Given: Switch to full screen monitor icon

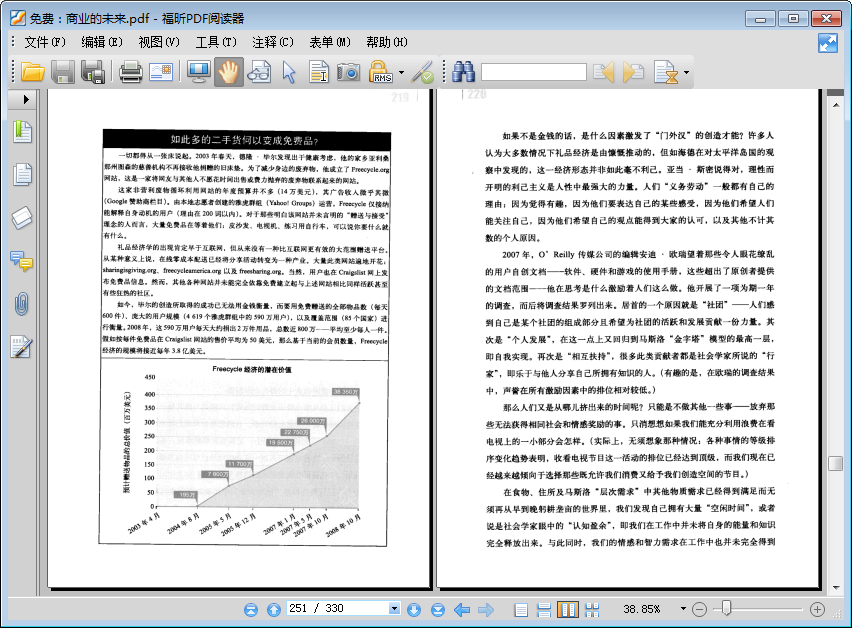Looking at the screenshot, I should click(199, 71).
